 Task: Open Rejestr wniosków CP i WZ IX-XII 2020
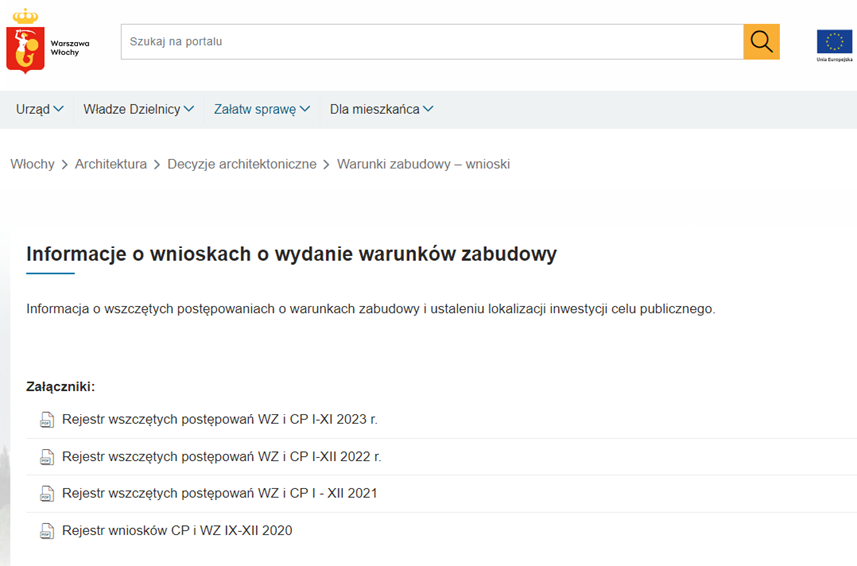[177, 531]
